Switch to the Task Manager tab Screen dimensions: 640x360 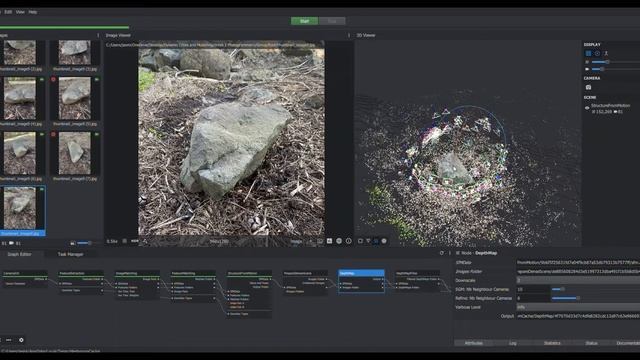point(70,254)
